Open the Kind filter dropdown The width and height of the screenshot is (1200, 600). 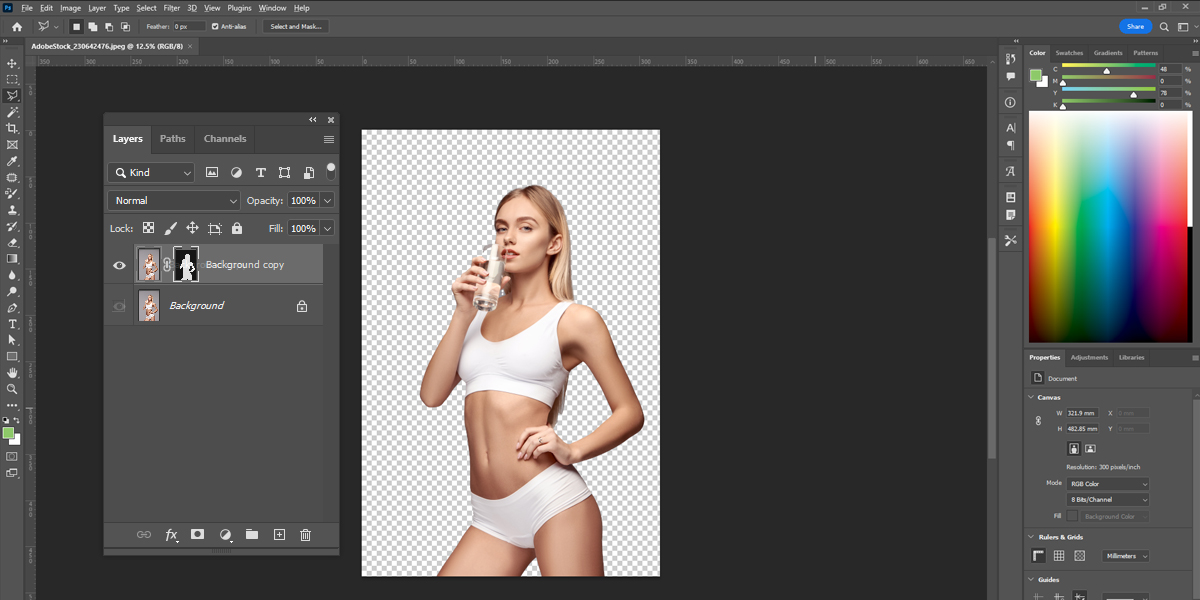tap(151, 172)
